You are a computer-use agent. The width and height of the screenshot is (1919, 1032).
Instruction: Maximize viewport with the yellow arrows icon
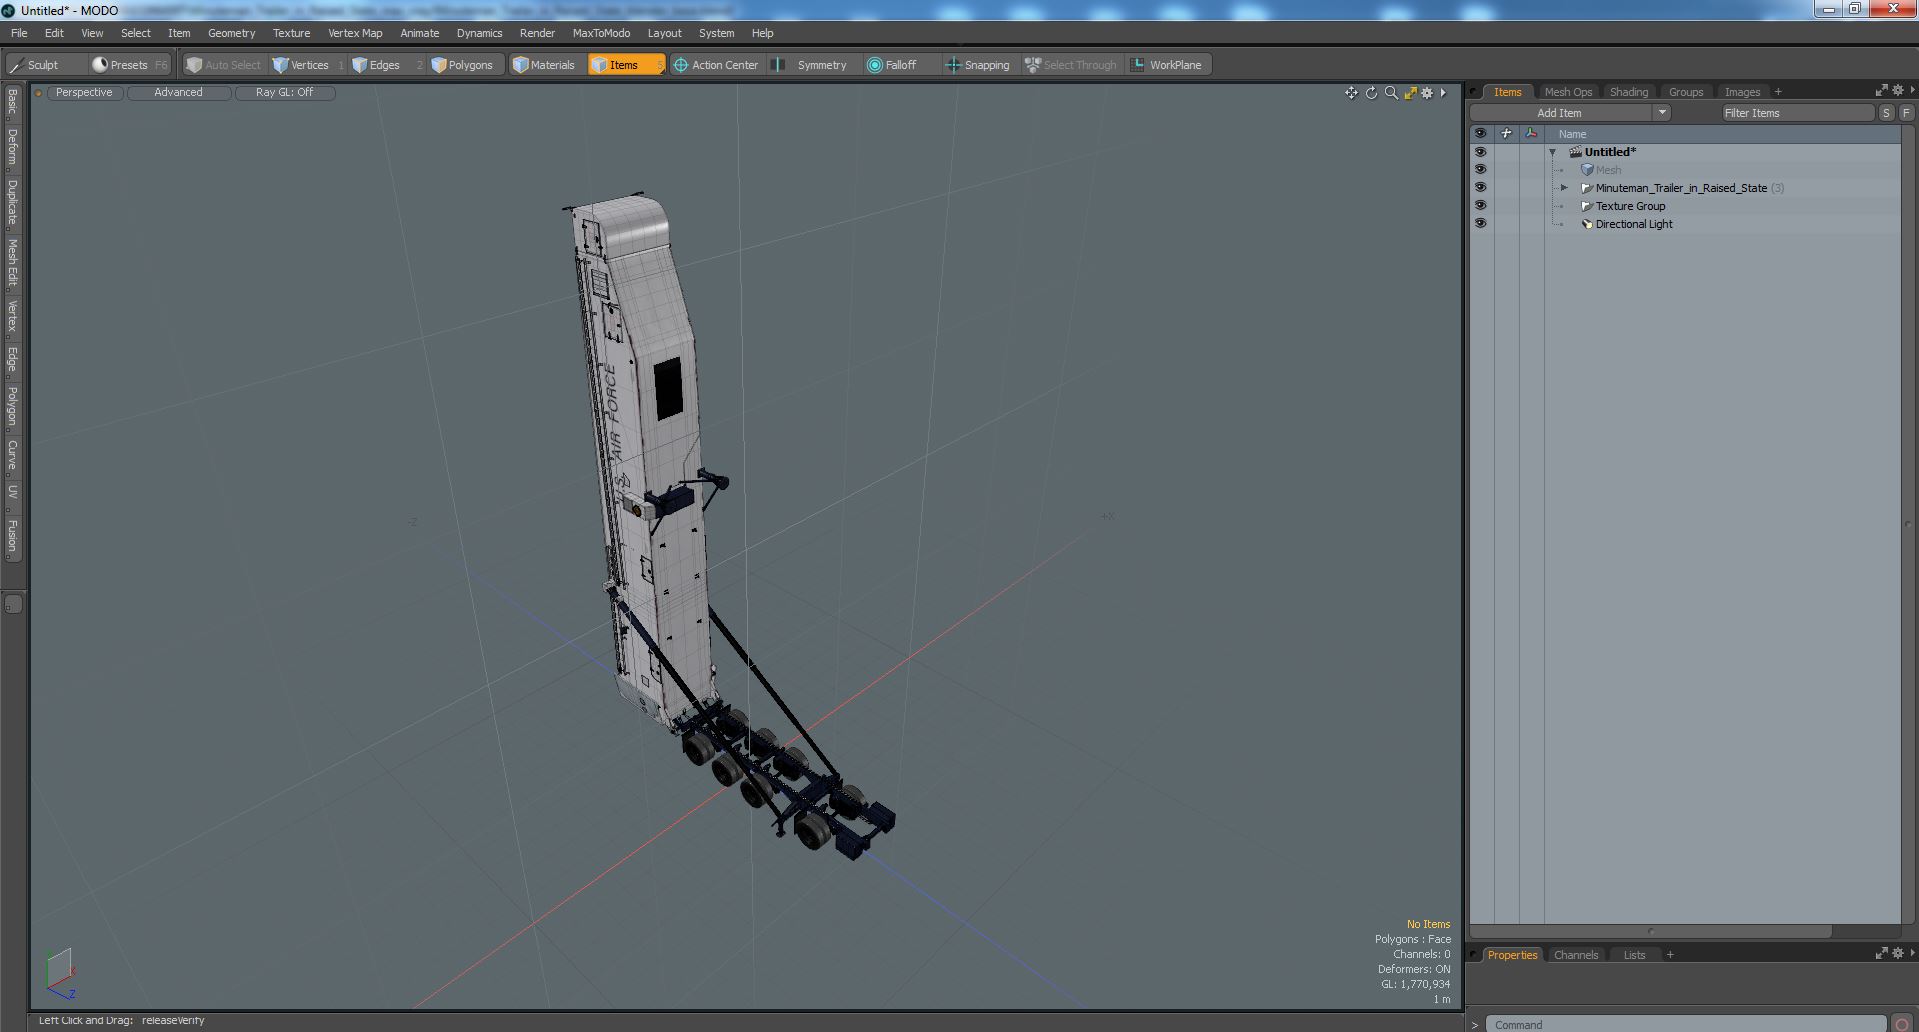click(1410, 93)
